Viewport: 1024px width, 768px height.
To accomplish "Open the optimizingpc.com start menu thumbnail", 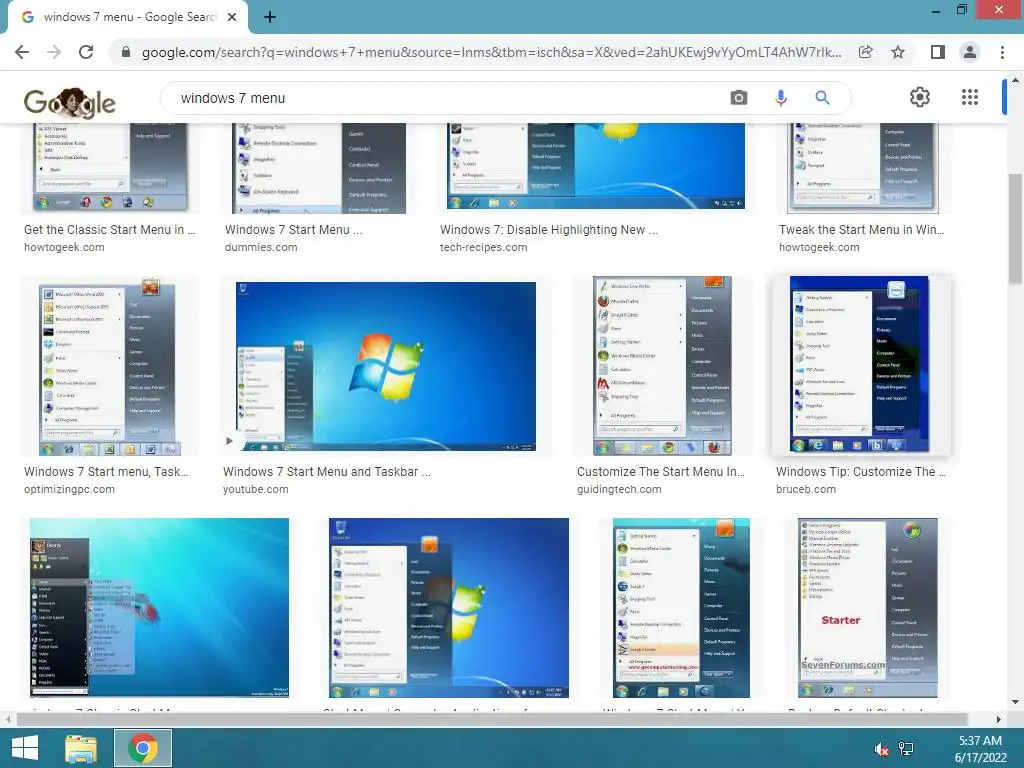I will click(x=110, y=366).
